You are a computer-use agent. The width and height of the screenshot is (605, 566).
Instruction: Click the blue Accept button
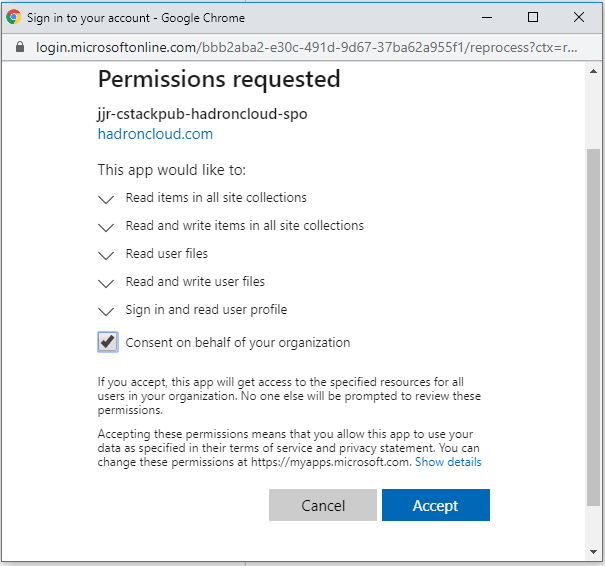(x=436, y=505)
